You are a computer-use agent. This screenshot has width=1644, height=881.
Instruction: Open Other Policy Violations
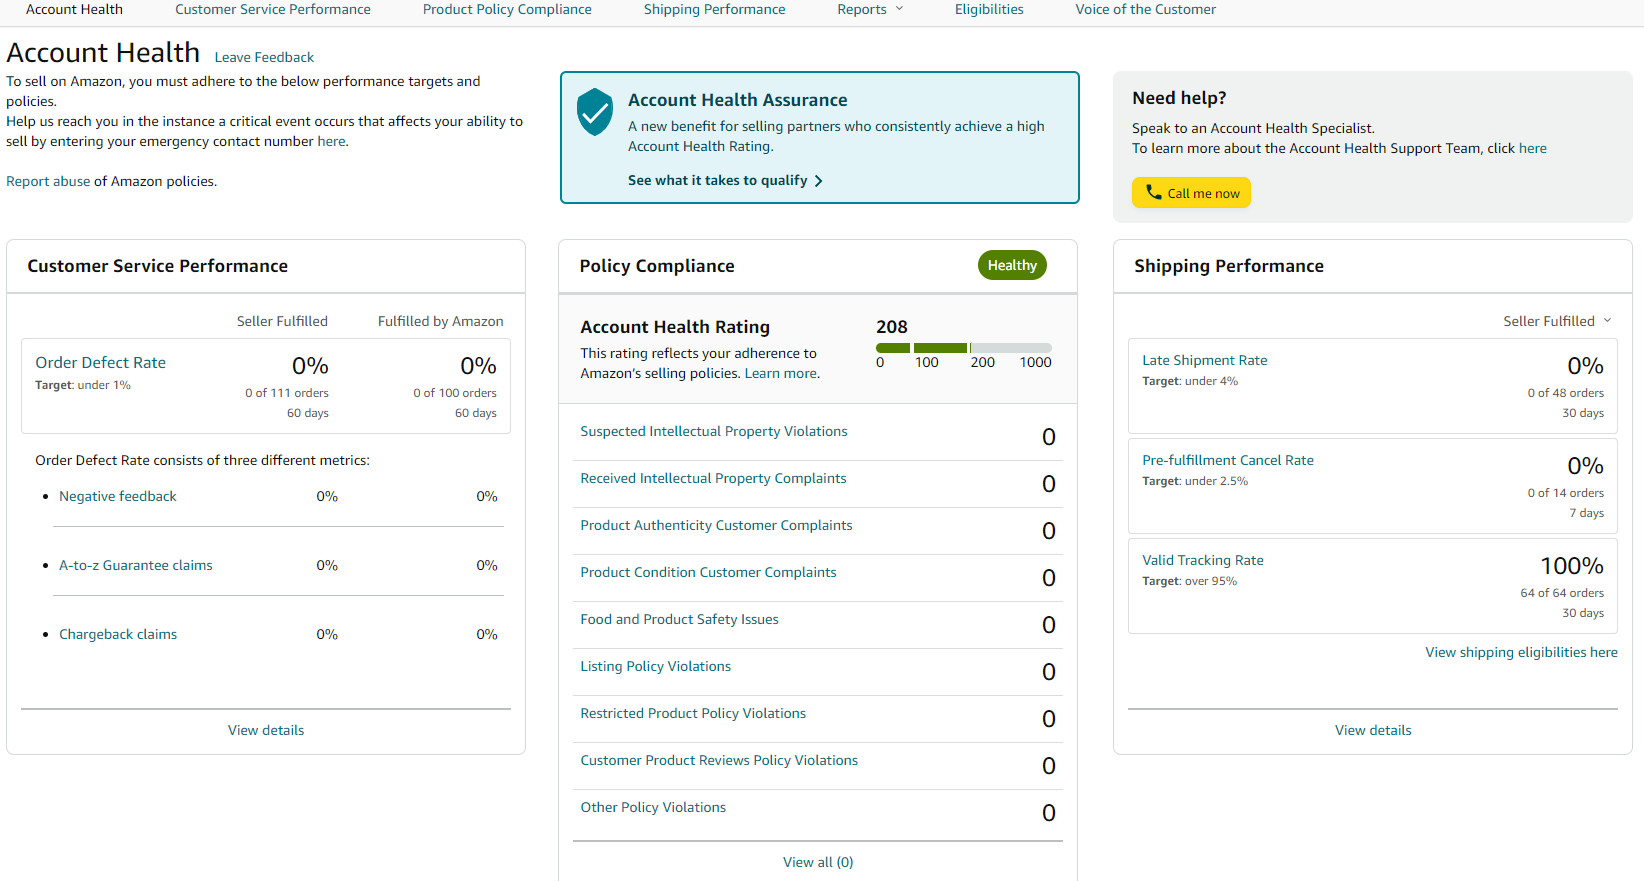point(653,807)
